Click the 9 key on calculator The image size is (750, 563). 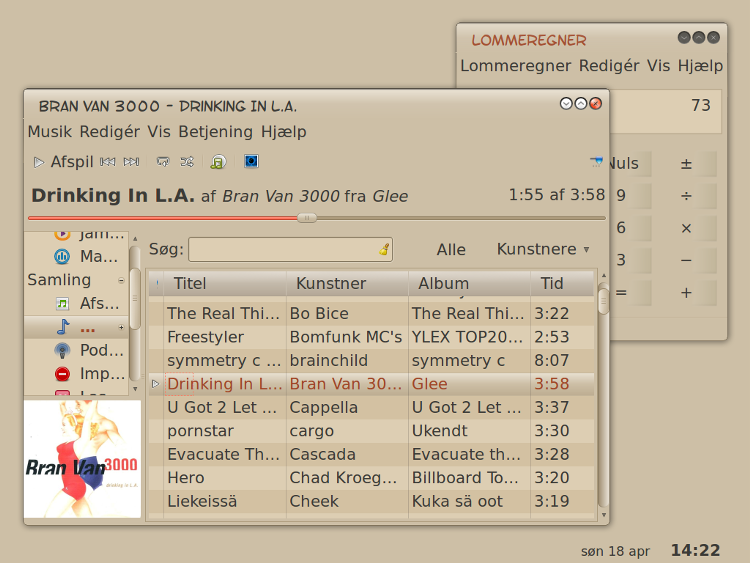pos(630,196)
